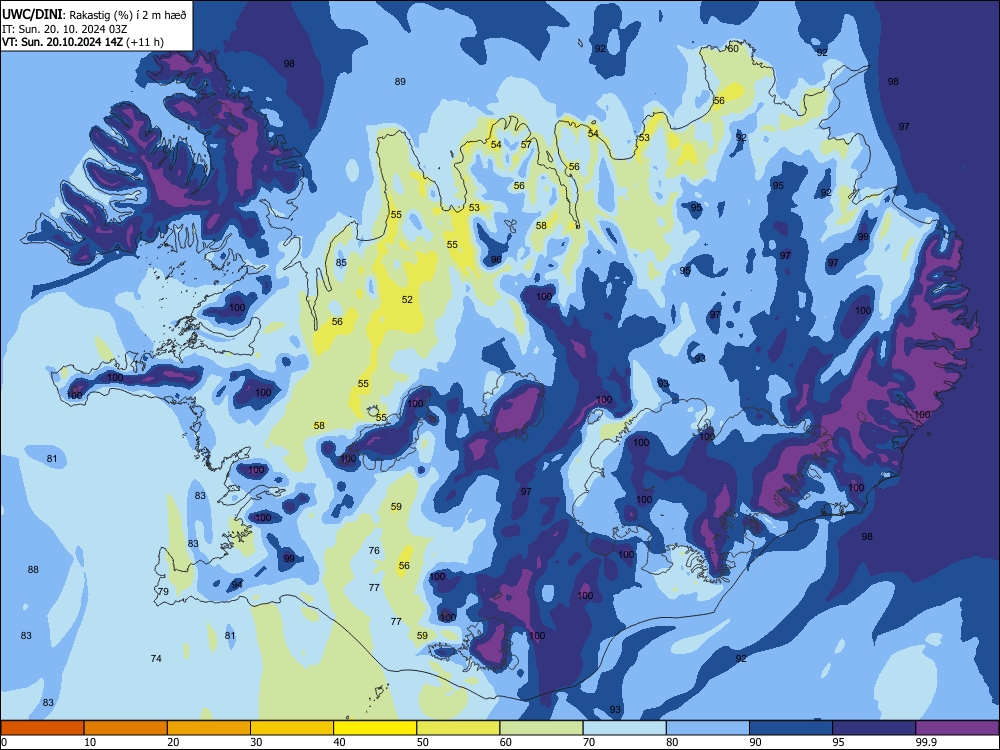Click the 'IT: Sun. 20. 10. 2024 03Z' line
1000x750 pixels.
click(64, 29)
